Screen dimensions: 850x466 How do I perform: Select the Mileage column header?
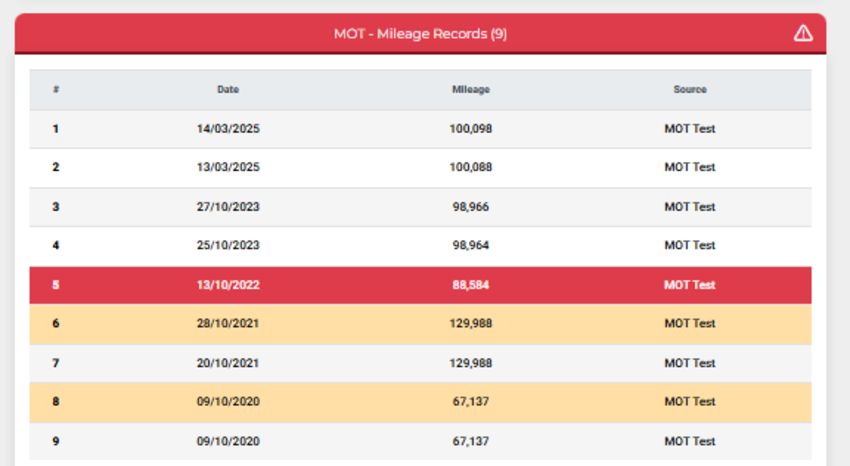tap(471, 89)
